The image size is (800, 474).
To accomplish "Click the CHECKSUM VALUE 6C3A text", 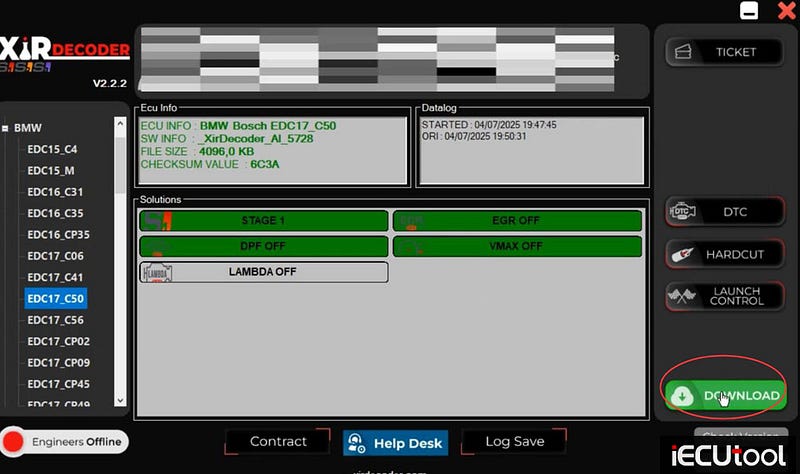I will pos(210,164).
